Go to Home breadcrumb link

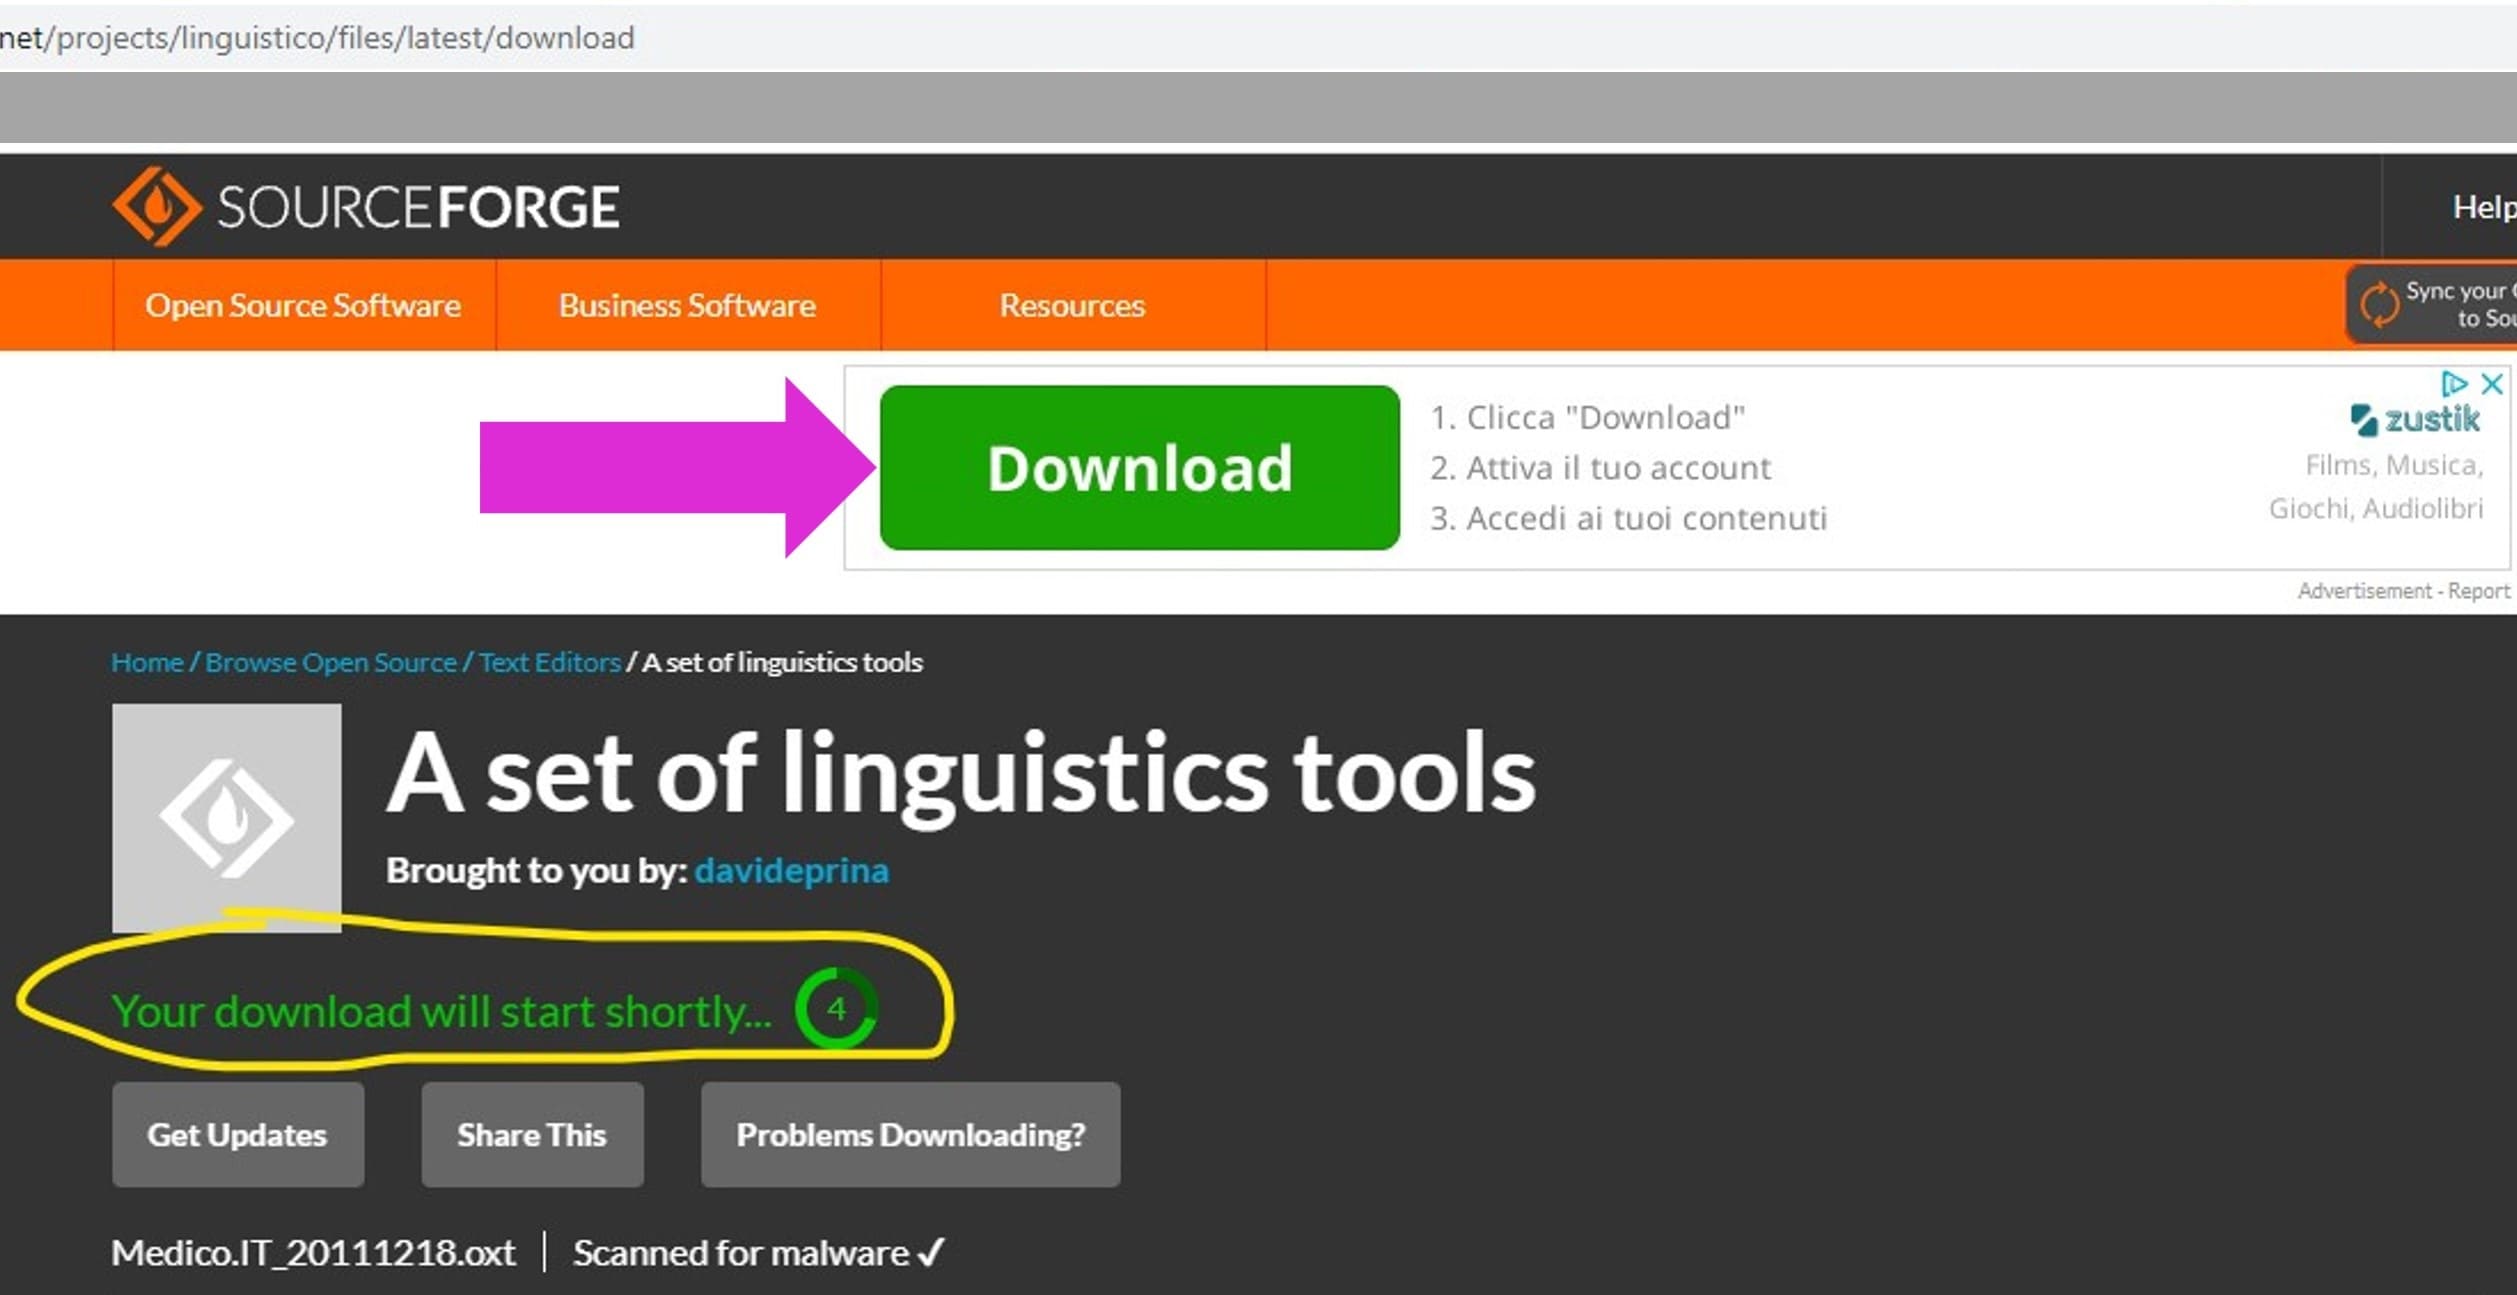[147, 662]
